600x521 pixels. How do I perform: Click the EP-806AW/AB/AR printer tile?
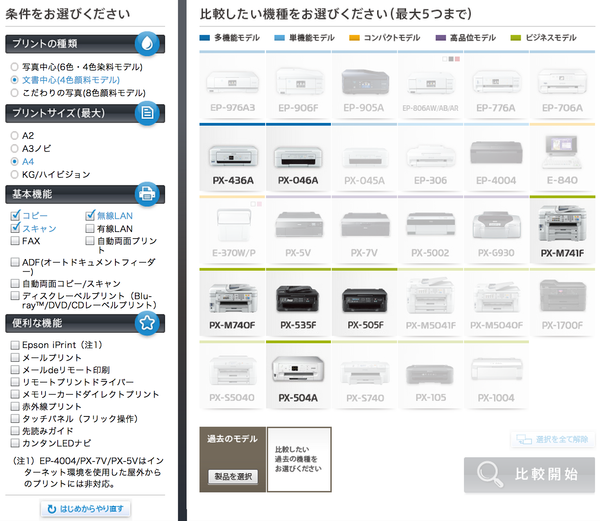(x=430, y=85)
